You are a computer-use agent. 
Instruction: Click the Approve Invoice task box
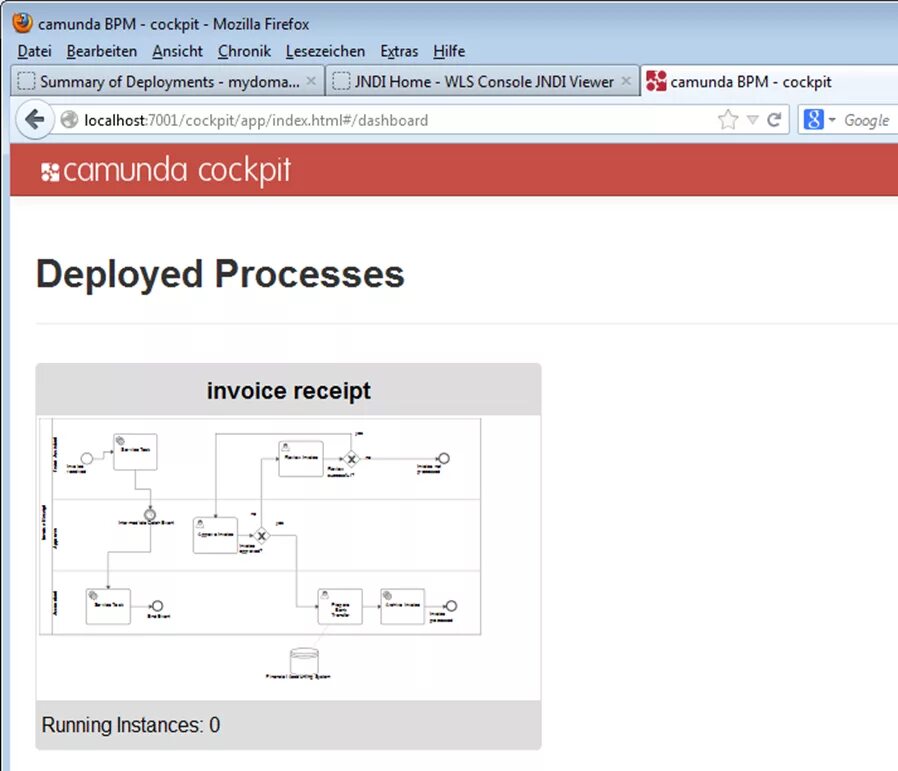(215, 535)
